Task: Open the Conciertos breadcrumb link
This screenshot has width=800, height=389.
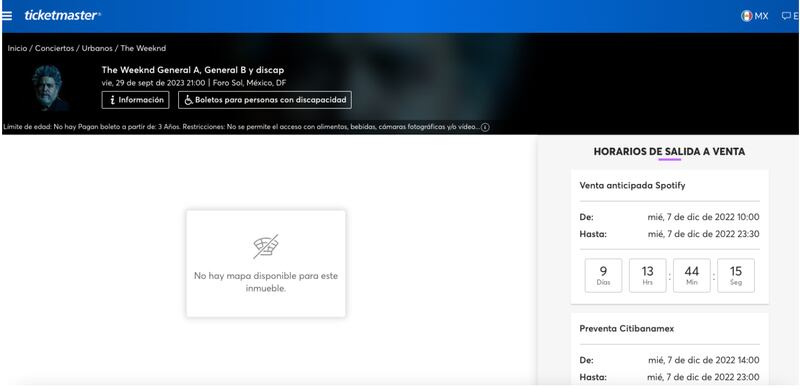Action: pyautogui.click(x=55, y=48)
